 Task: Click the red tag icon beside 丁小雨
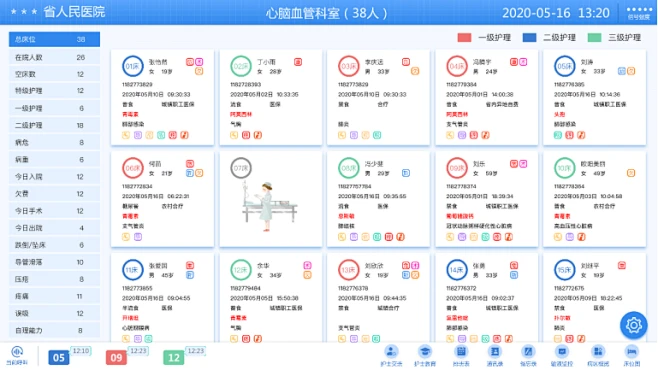(x=298, y=62)
